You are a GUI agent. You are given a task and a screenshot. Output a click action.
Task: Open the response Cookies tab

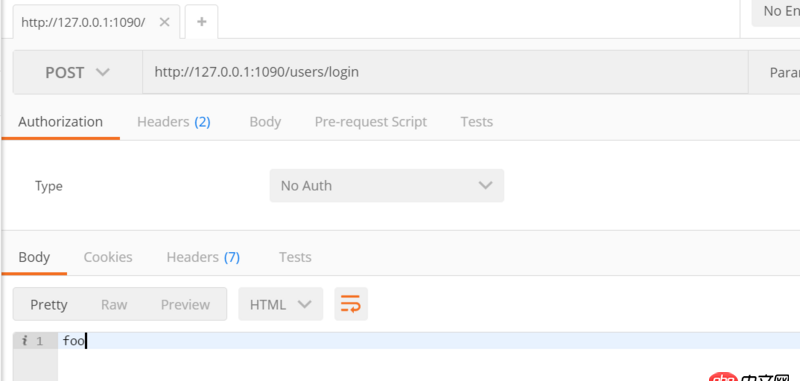108,257
